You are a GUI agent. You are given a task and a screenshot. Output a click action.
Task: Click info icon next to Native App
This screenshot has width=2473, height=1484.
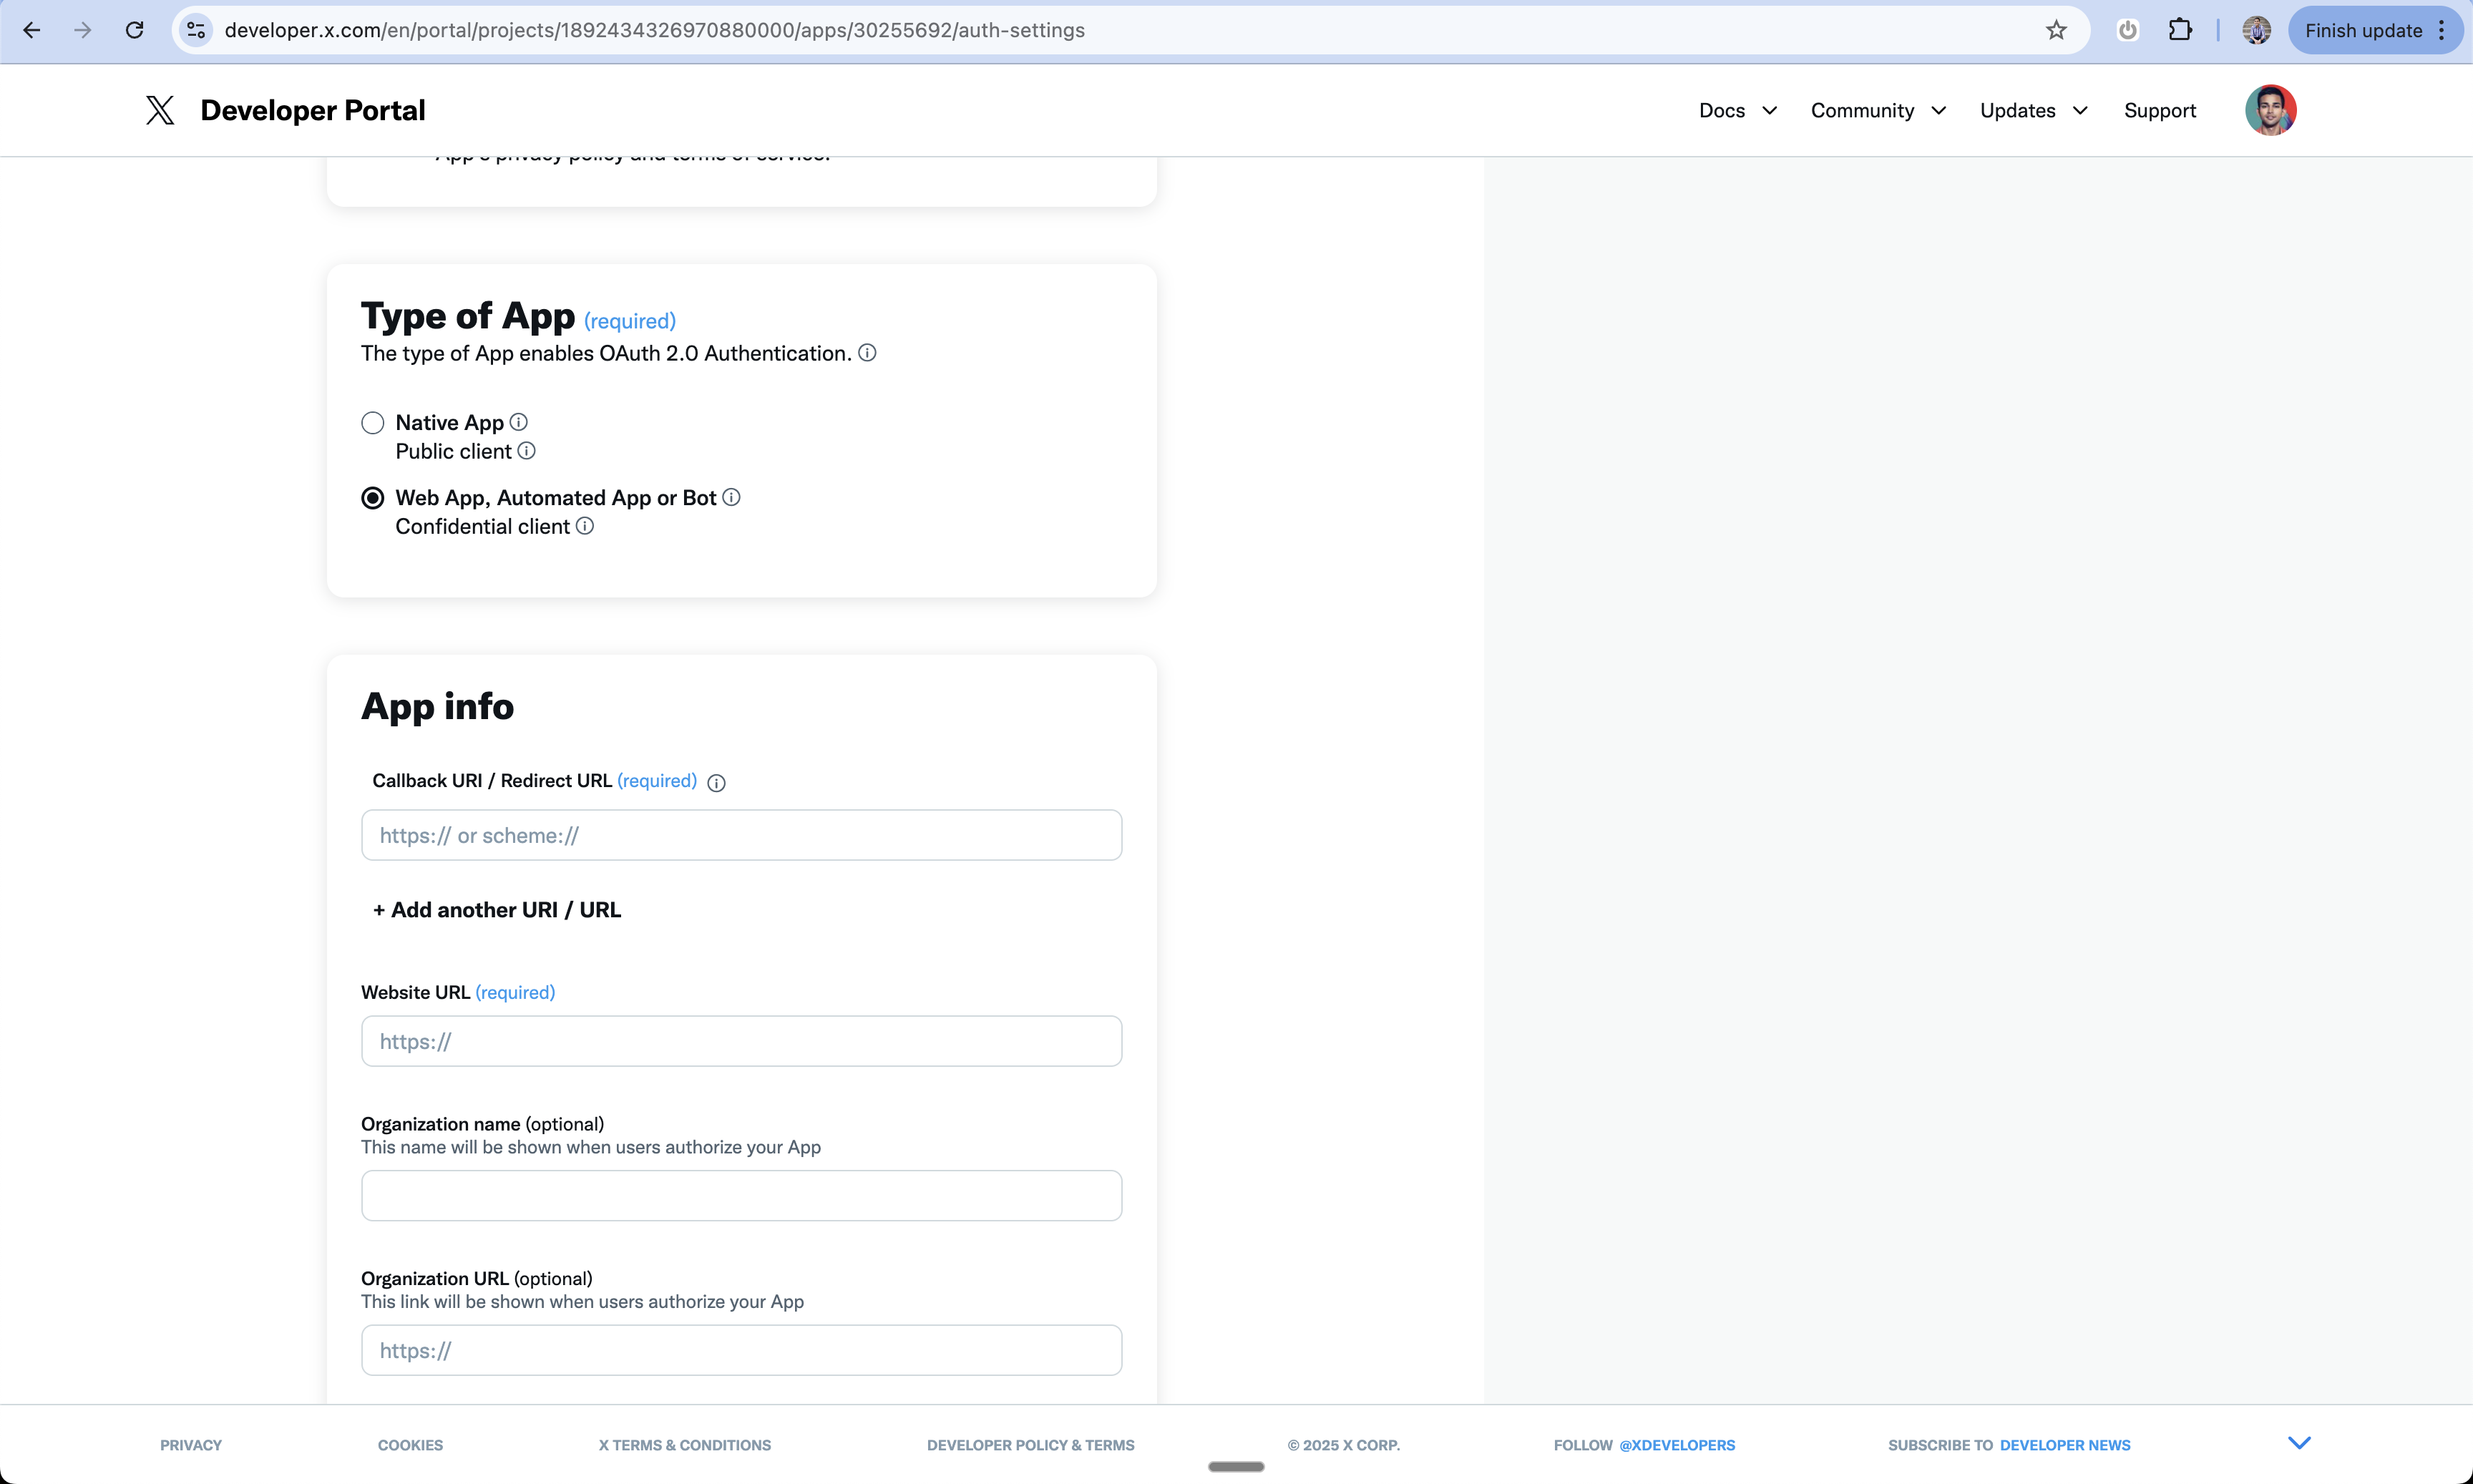pos(518,422)
